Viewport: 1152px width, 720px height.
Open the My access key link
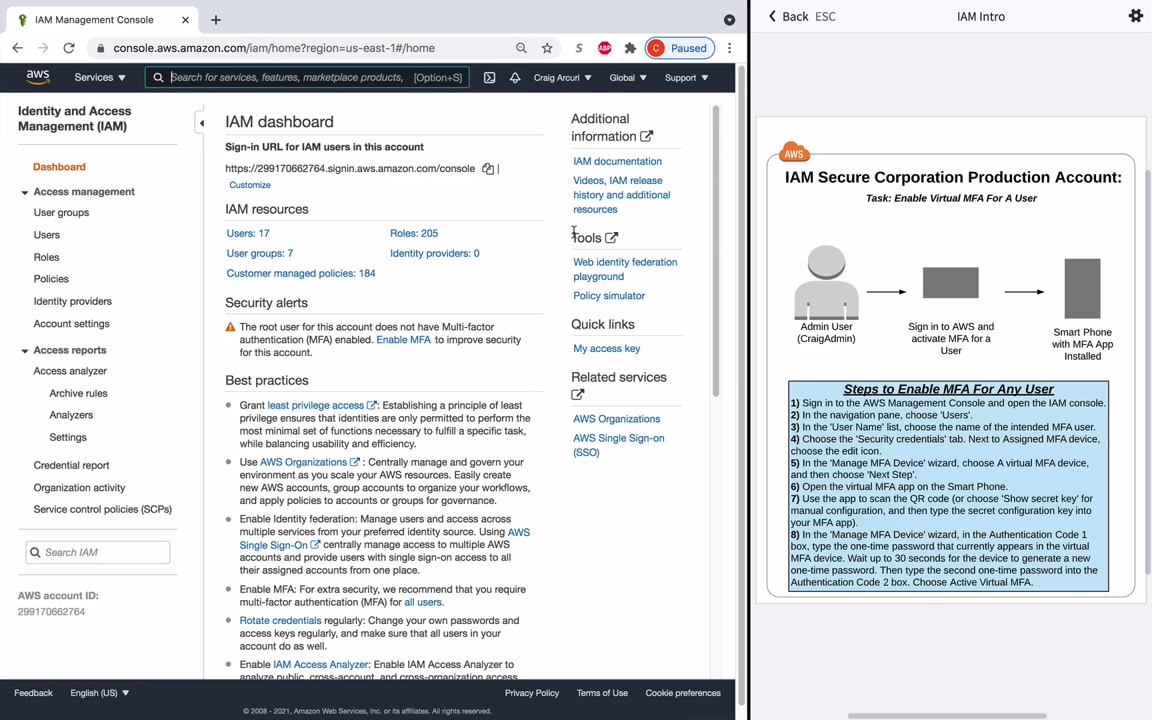(x=606, y=348)
